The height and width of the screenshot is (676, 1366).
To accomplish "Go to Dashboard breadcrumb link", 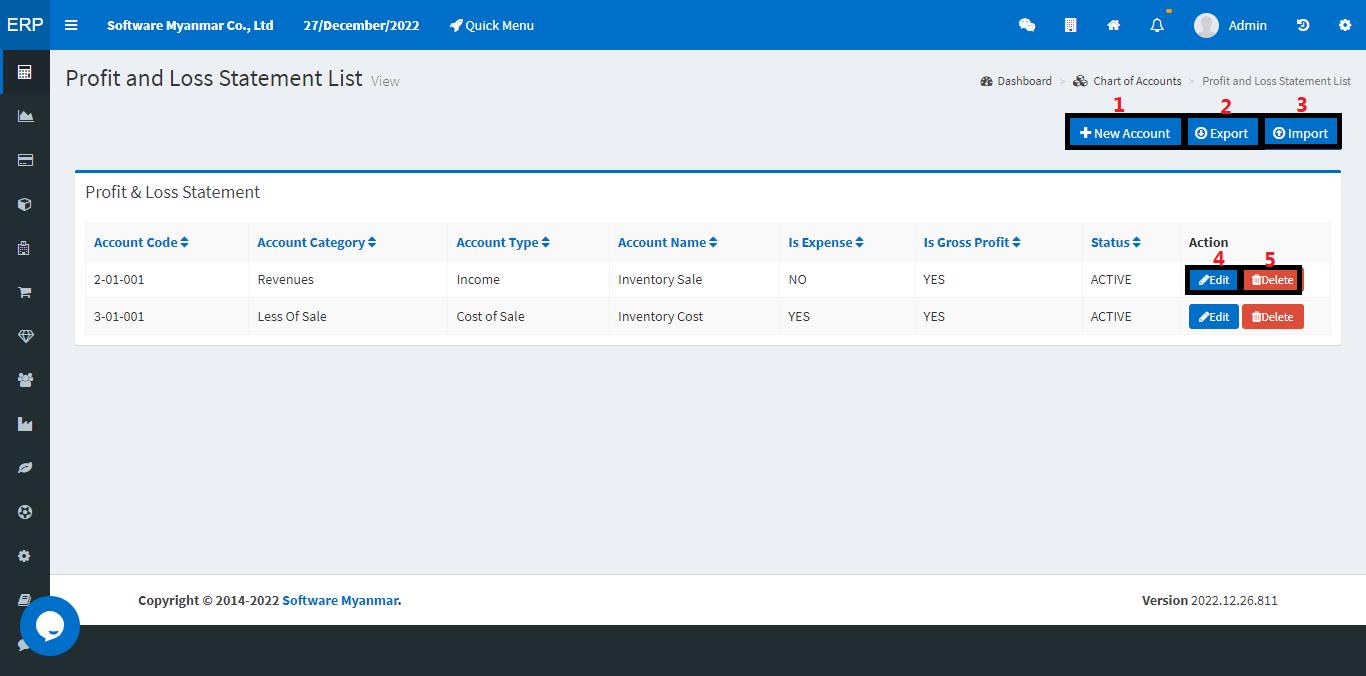I will (x=1016, y=81).
